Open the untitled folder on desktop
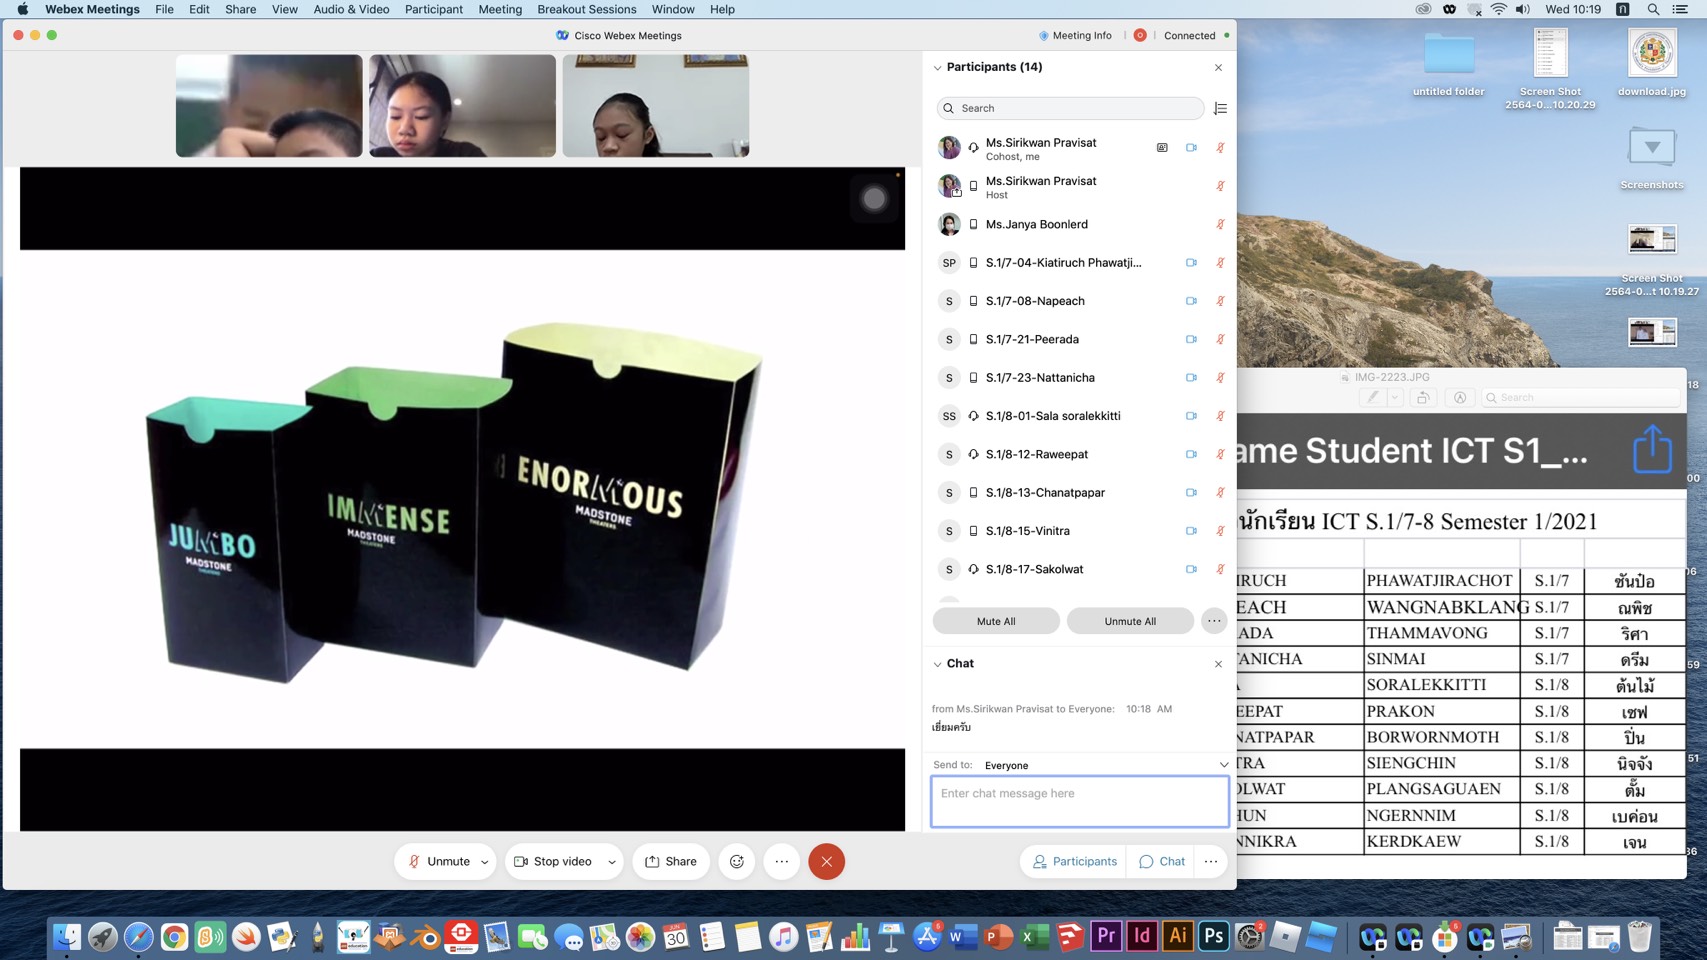This screenshot has height=960, width=1707. pyautogui.click(x=1449, y=63)
